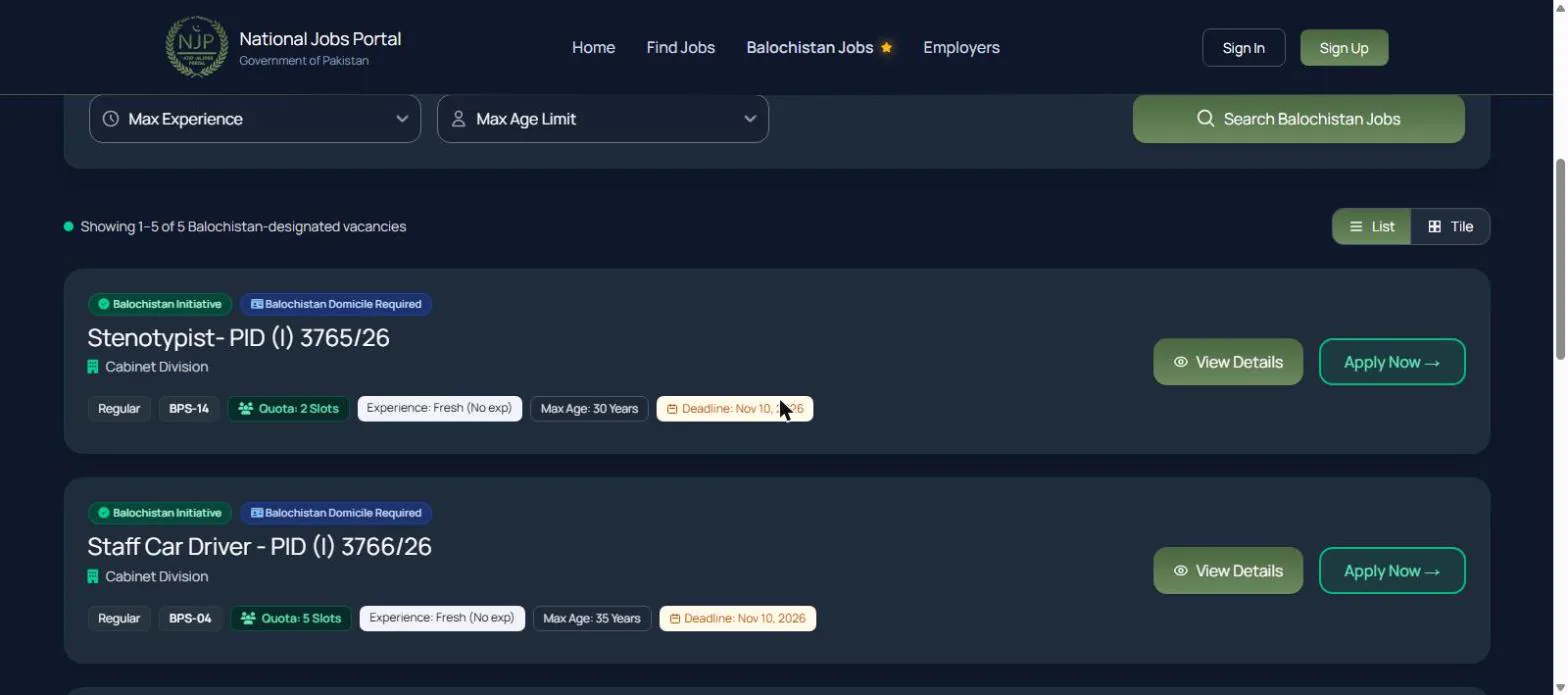Open the Max Age Limit dropdown
This screenshot has width=1568, height=695.
tap(603, 119)
